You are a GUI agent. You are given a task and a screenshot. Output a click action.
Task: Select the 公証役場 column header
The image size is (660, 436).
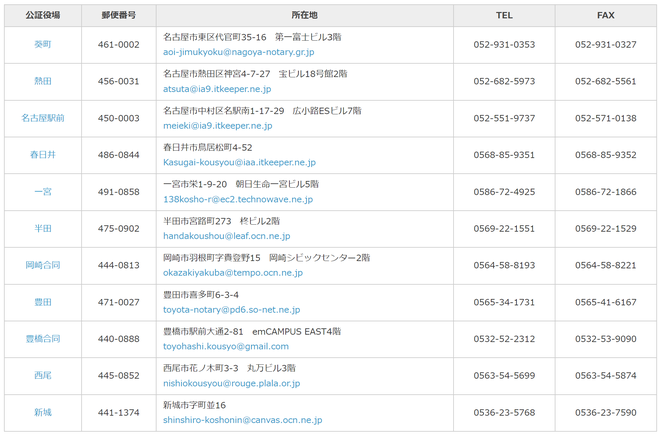coord(43,16)
